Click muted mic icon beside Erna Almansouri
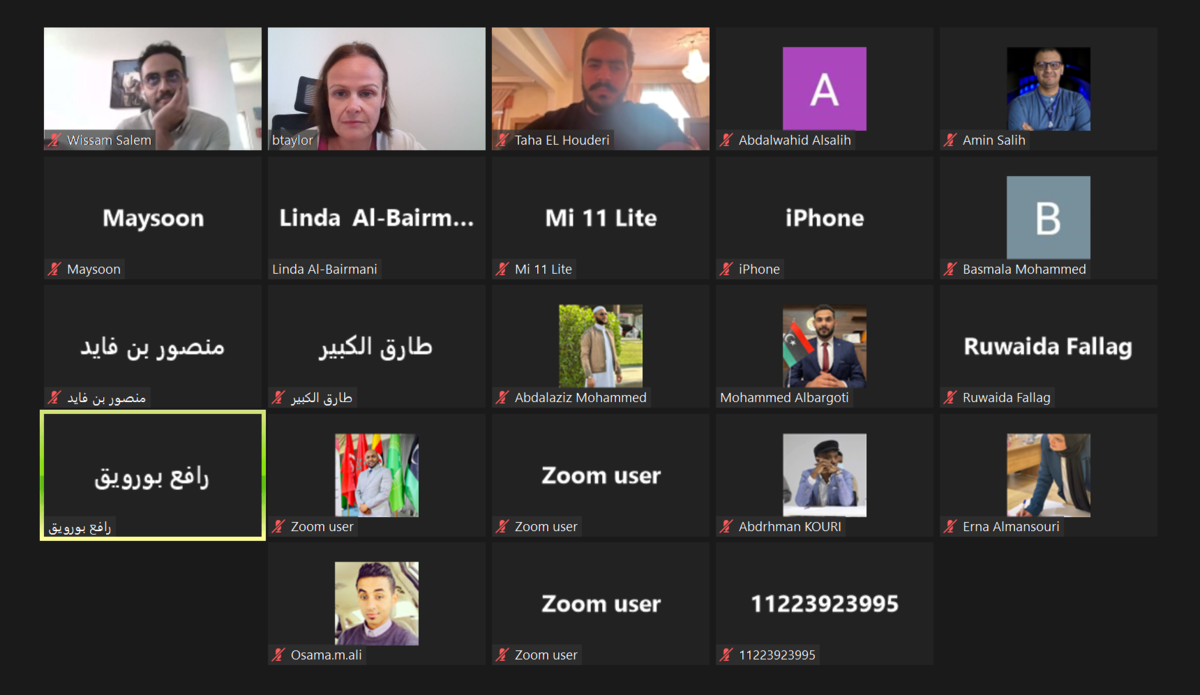Image resolution: width=1200 pixels, height=695 pixels. [x=951, y=527]
